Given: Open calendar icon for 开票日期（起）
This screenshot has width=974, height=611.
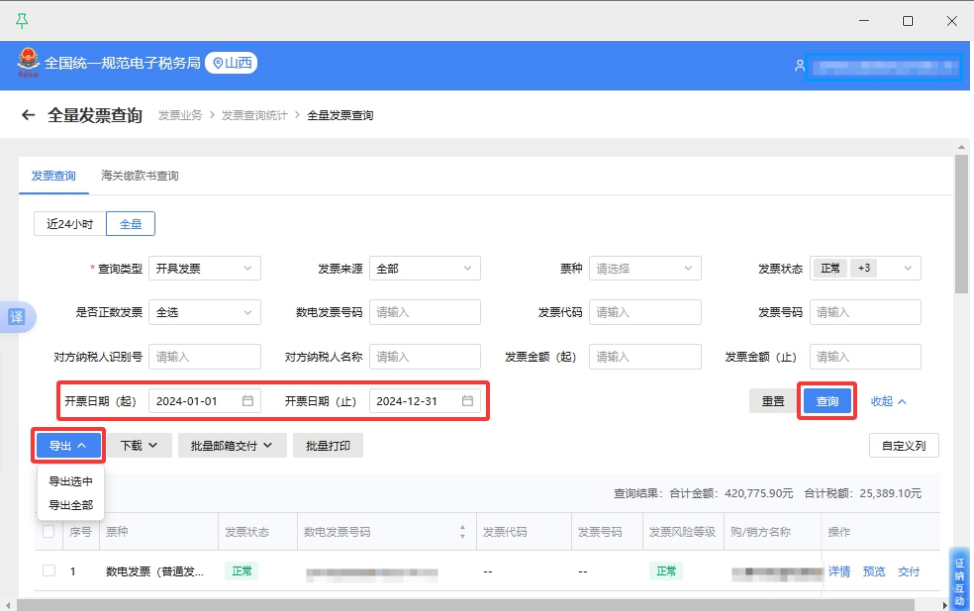Looking at the screenshot, I should pyautogui.click(x=248, y=401).
